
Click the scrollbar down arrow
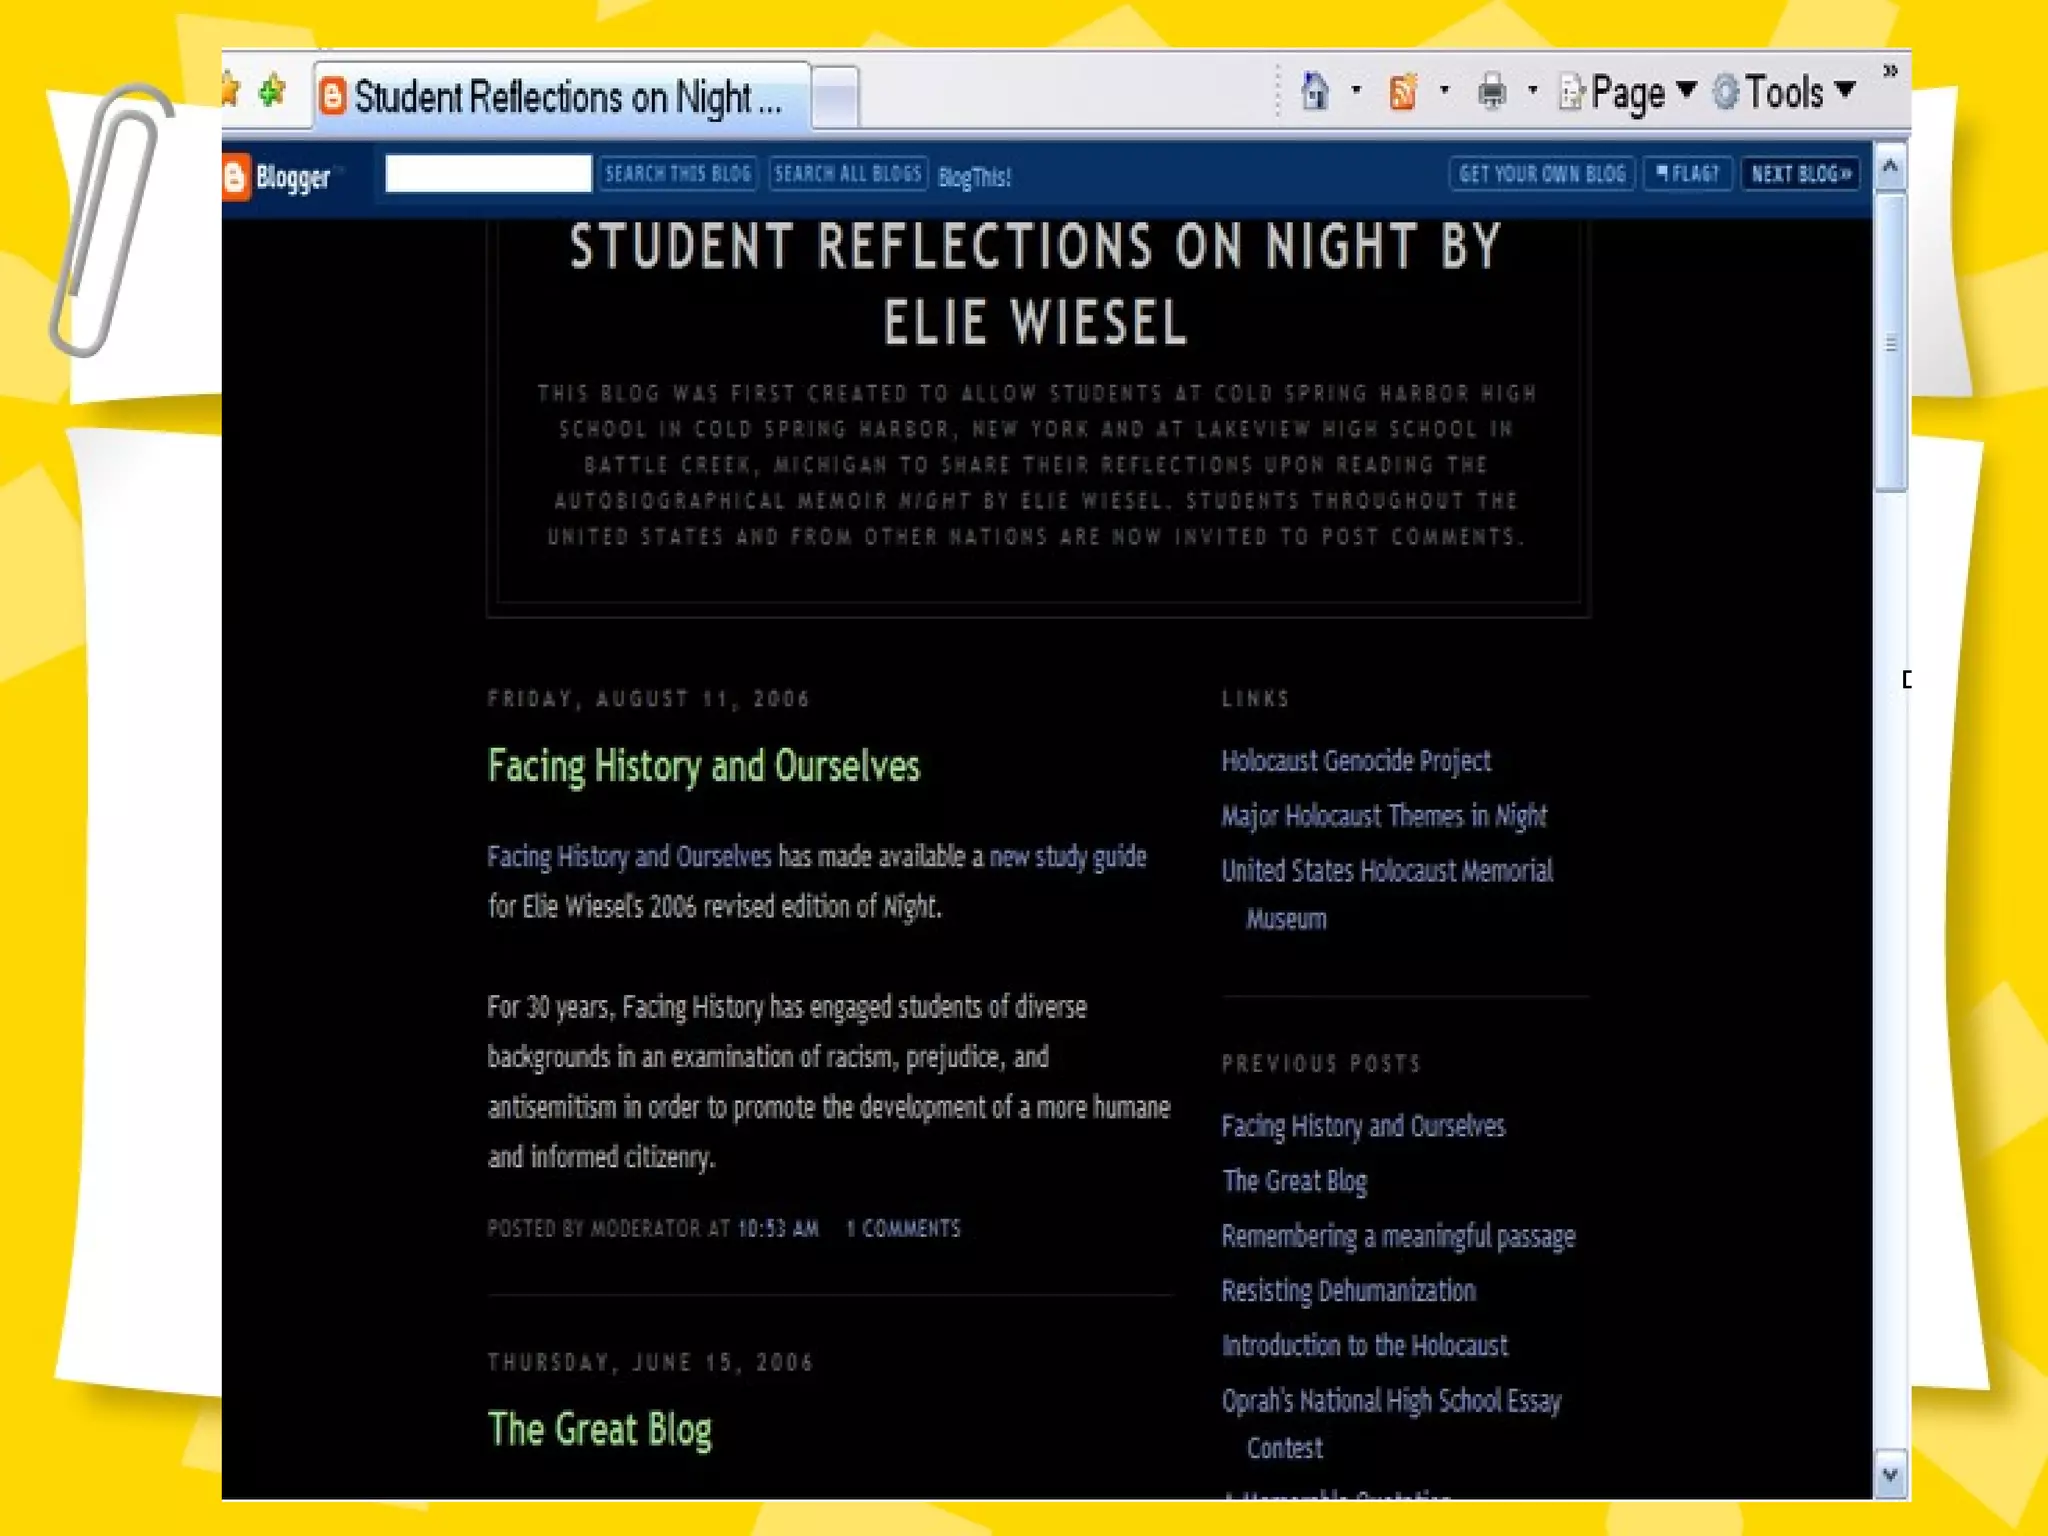click(1889, 1474)
